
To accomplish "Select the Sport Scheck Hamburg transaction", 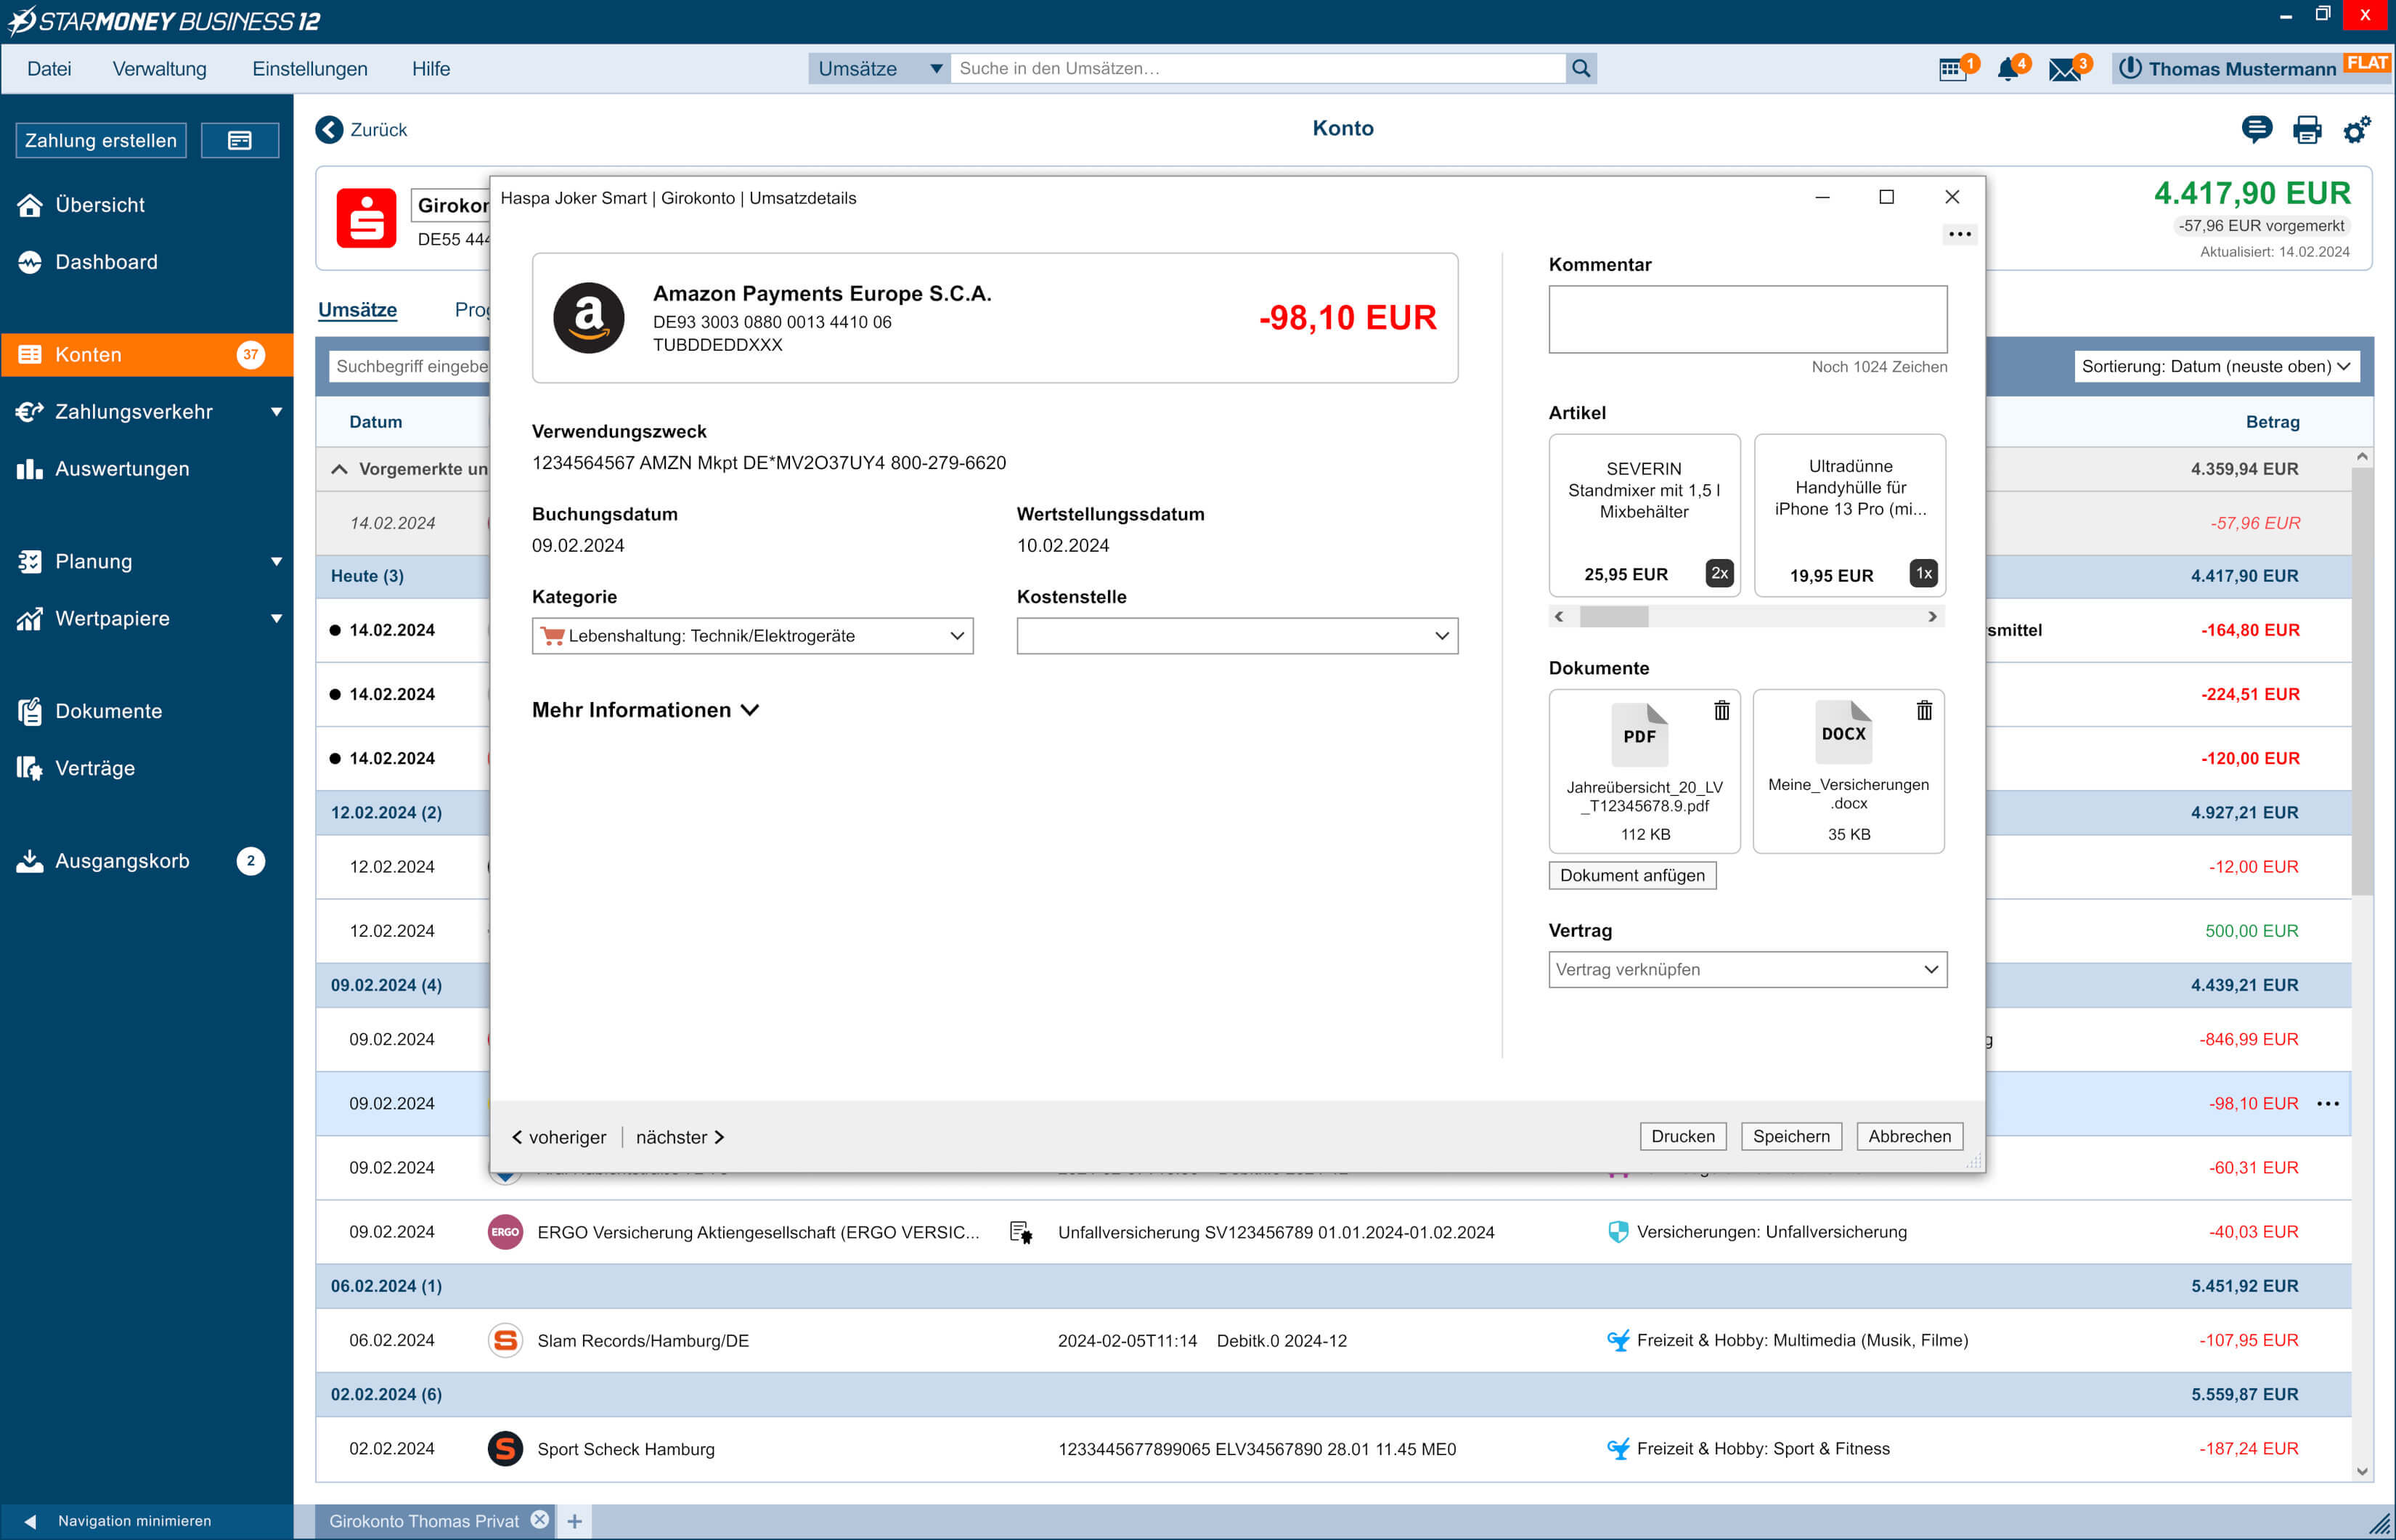I will (x=1333, y=1449).
